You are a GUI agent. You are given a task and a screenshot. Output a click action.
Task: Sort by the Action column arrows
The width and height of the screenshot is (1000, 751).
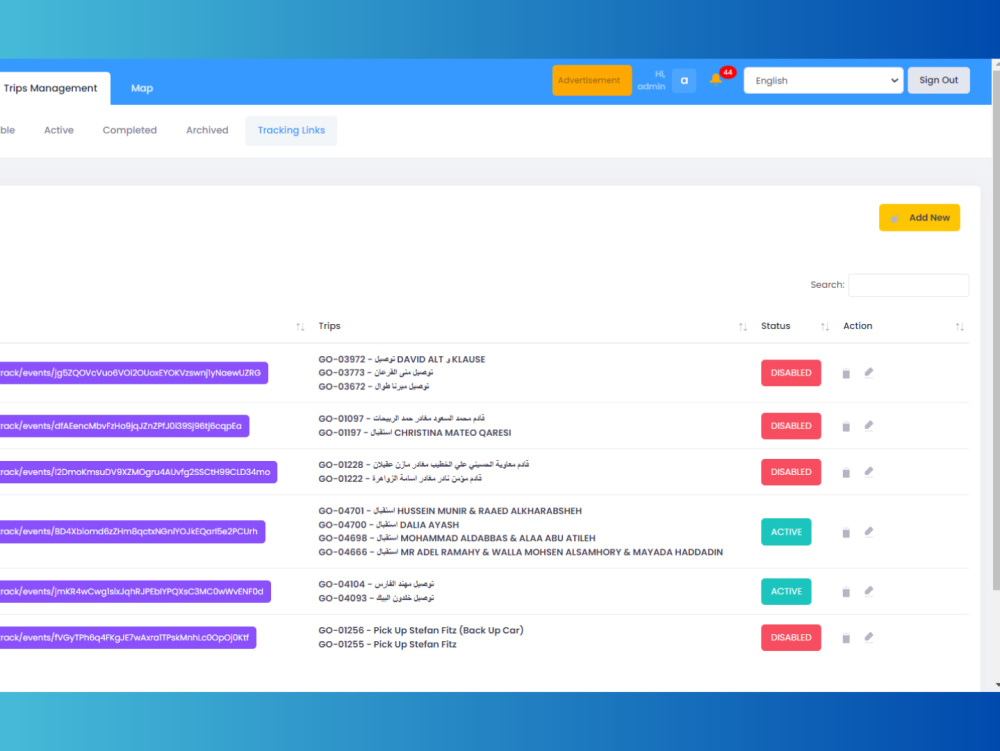pos(959,326)
